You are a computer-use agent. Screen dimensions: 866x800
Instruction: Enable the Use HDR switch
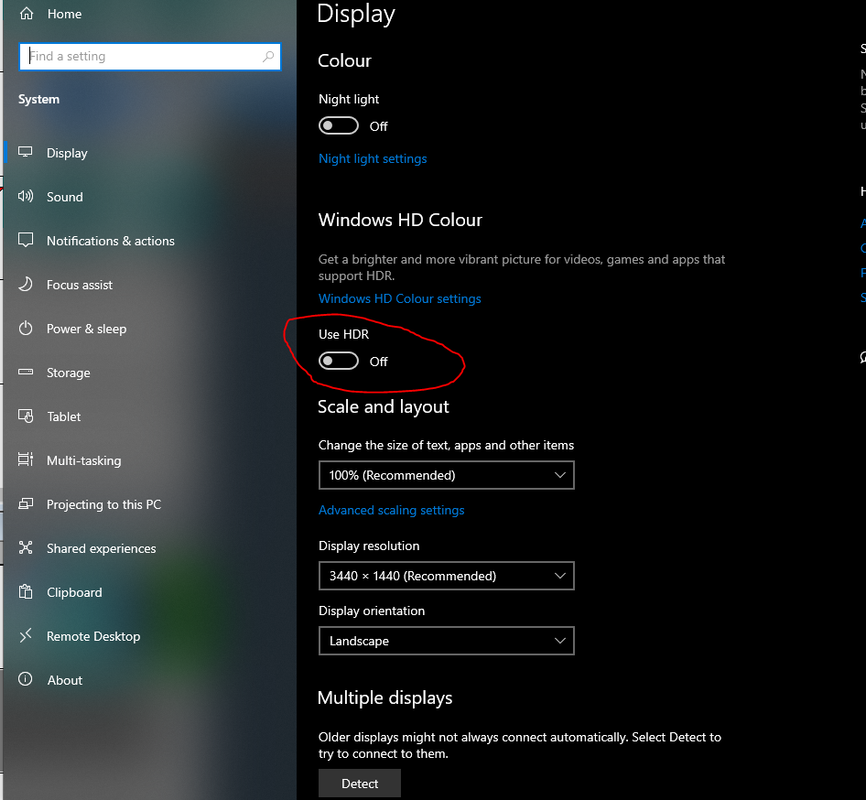tap(339, 361)
